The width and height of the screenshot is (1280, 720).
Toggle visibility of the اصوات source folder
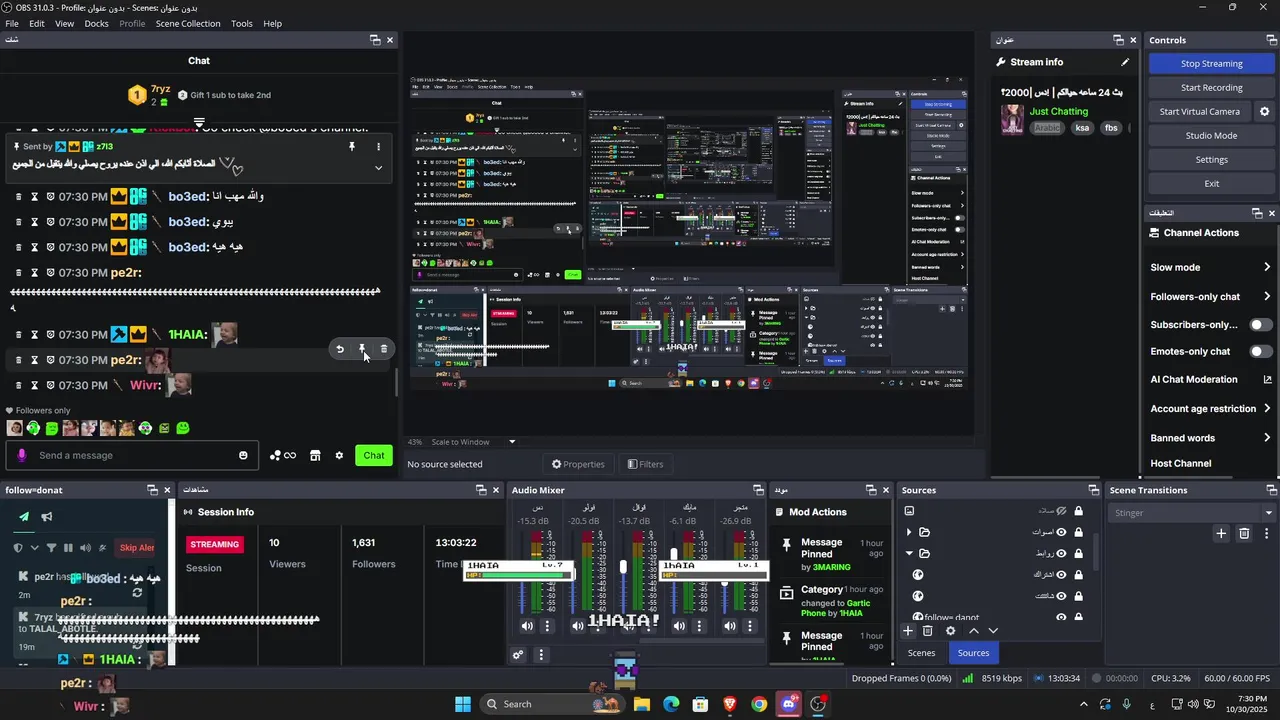click(x=1062, y=532)
